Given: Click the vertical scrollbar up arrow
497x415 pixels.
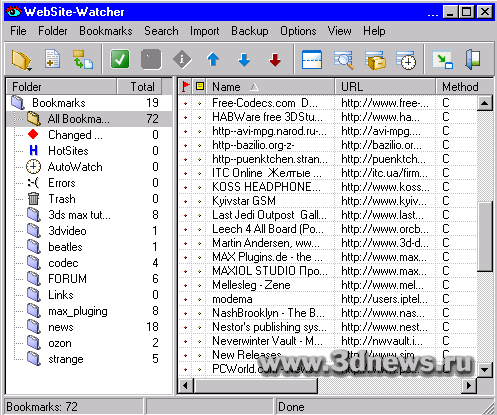Looking at the screenshot, I should [x=485, y=103].
